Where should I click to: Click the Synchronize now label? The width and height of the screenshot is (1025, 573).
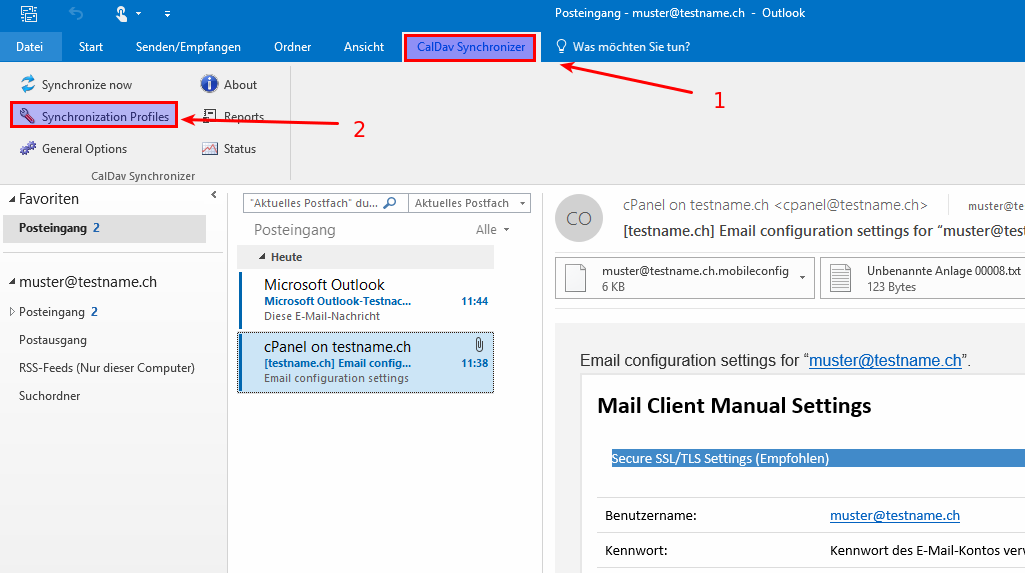click(87, 85)
